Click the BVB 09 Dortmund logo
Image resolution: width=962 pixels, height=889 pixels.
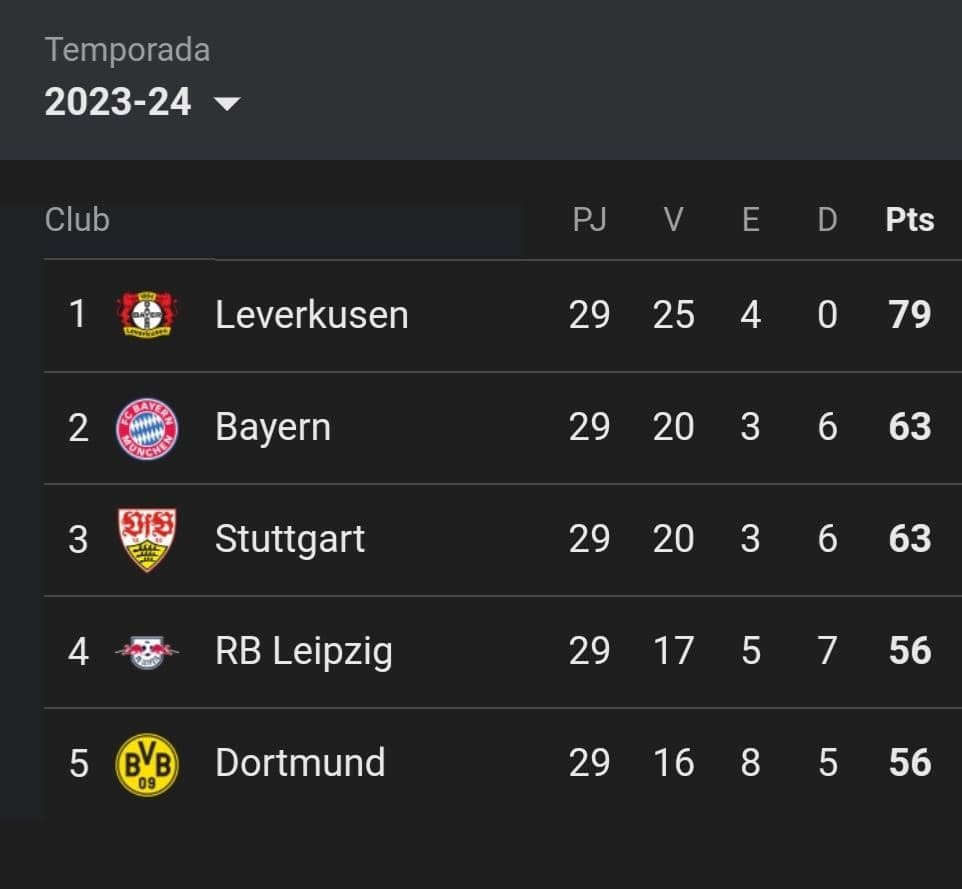(147, 764)
